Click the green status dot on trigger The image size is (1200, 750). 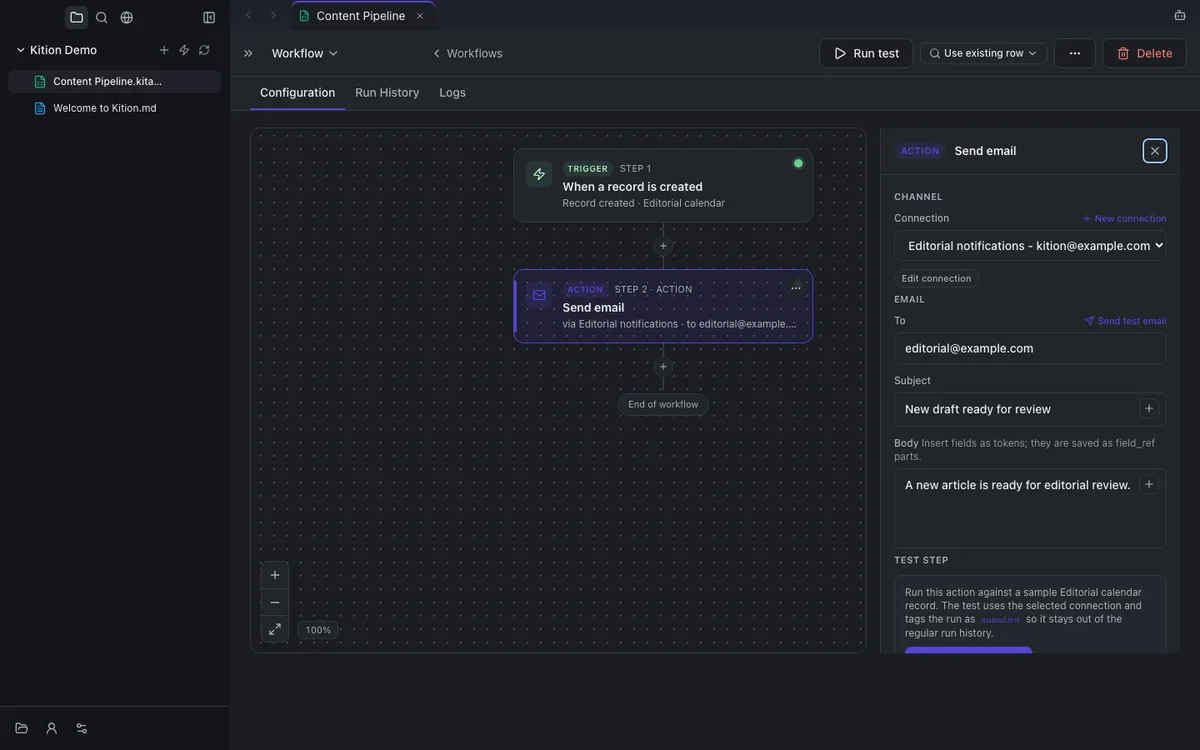click(x=798, y=163)
